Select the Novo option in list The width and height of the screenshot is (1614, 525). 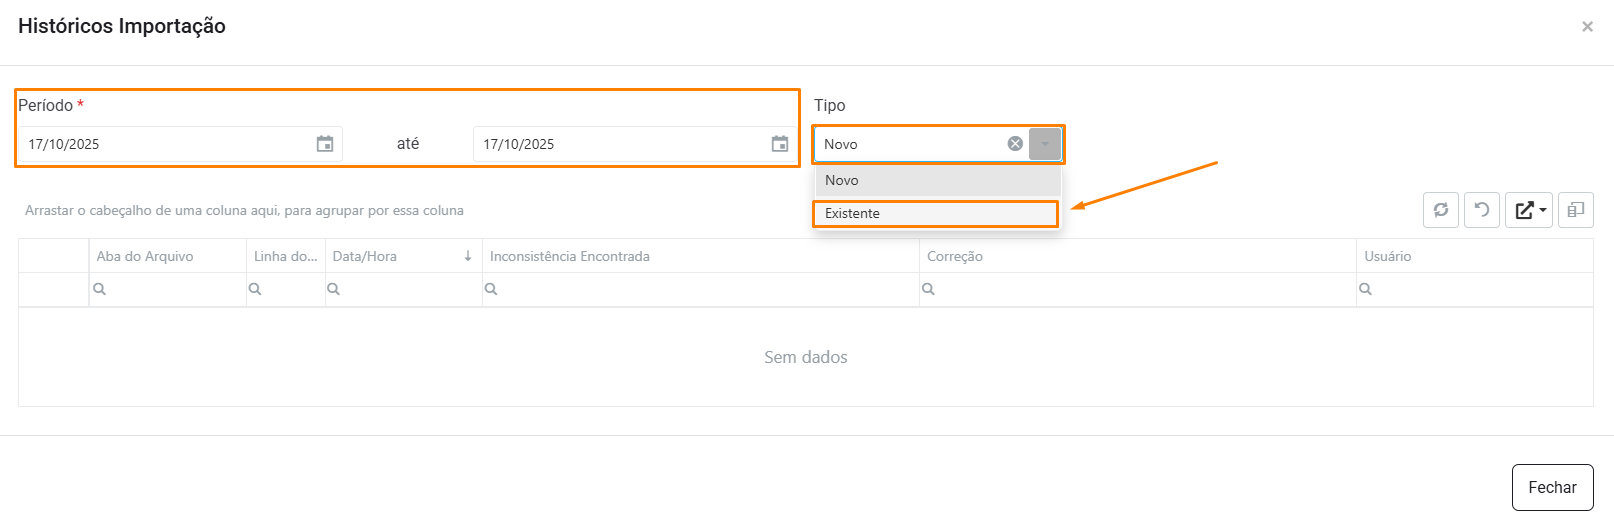pyautogui.click(x=935, y=180)
